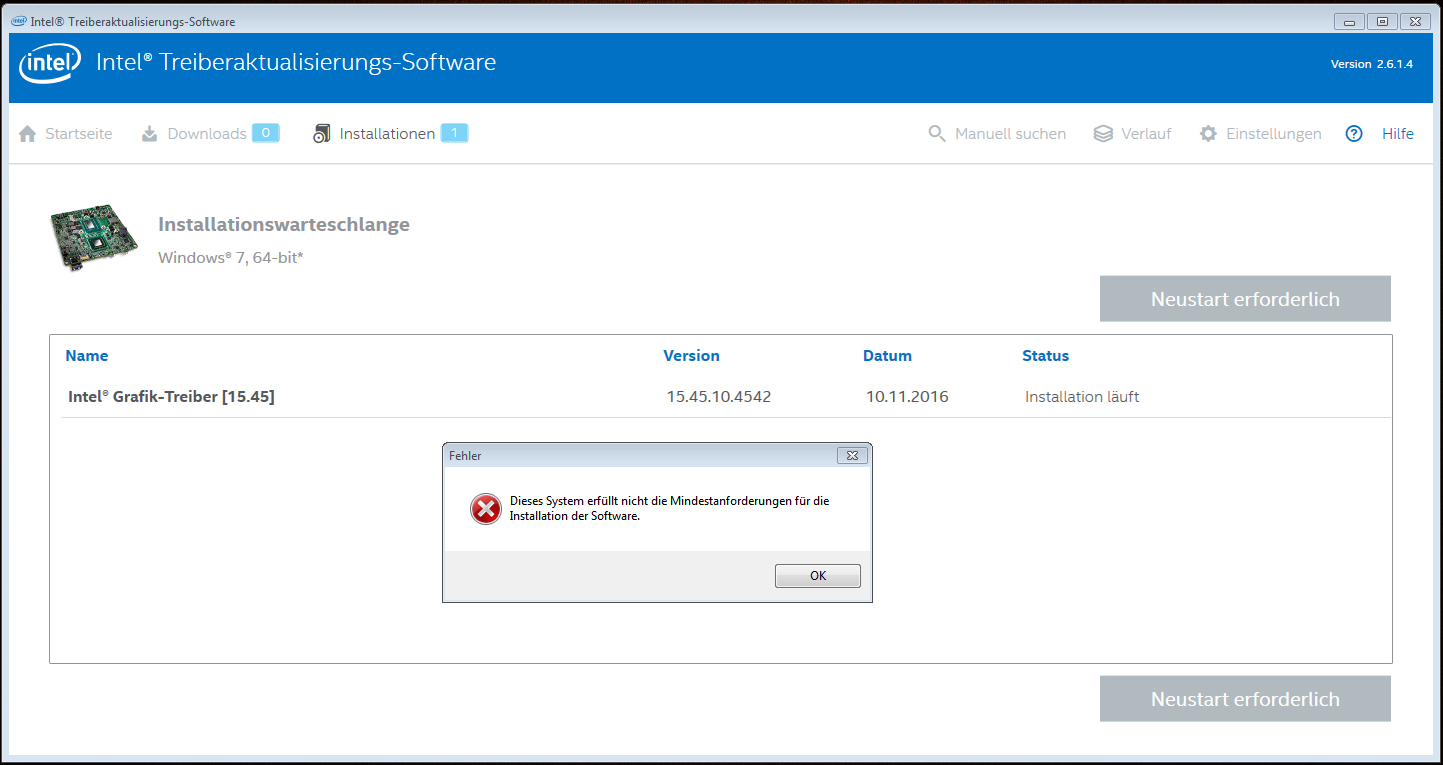This screenshot has width=1443, height=765.
Task: Click the Fehler dialog title
Action: click(x=465, y=456)
